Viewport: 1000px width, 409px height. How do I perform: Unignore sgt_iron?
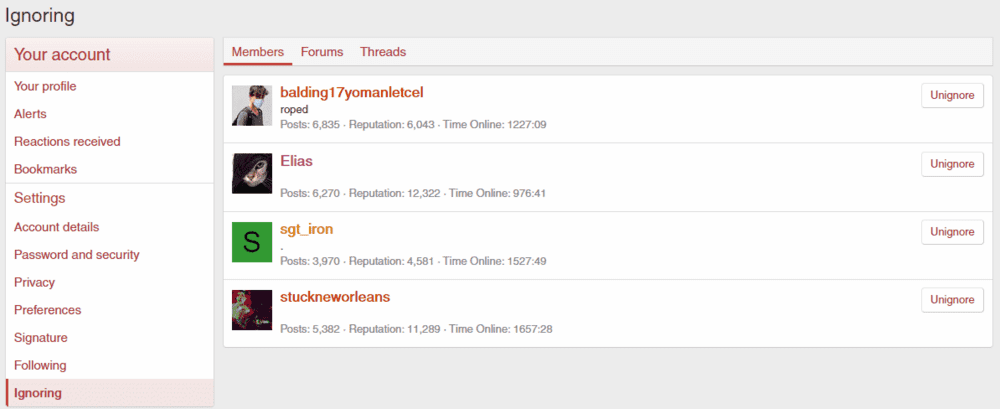pos(952,232)
